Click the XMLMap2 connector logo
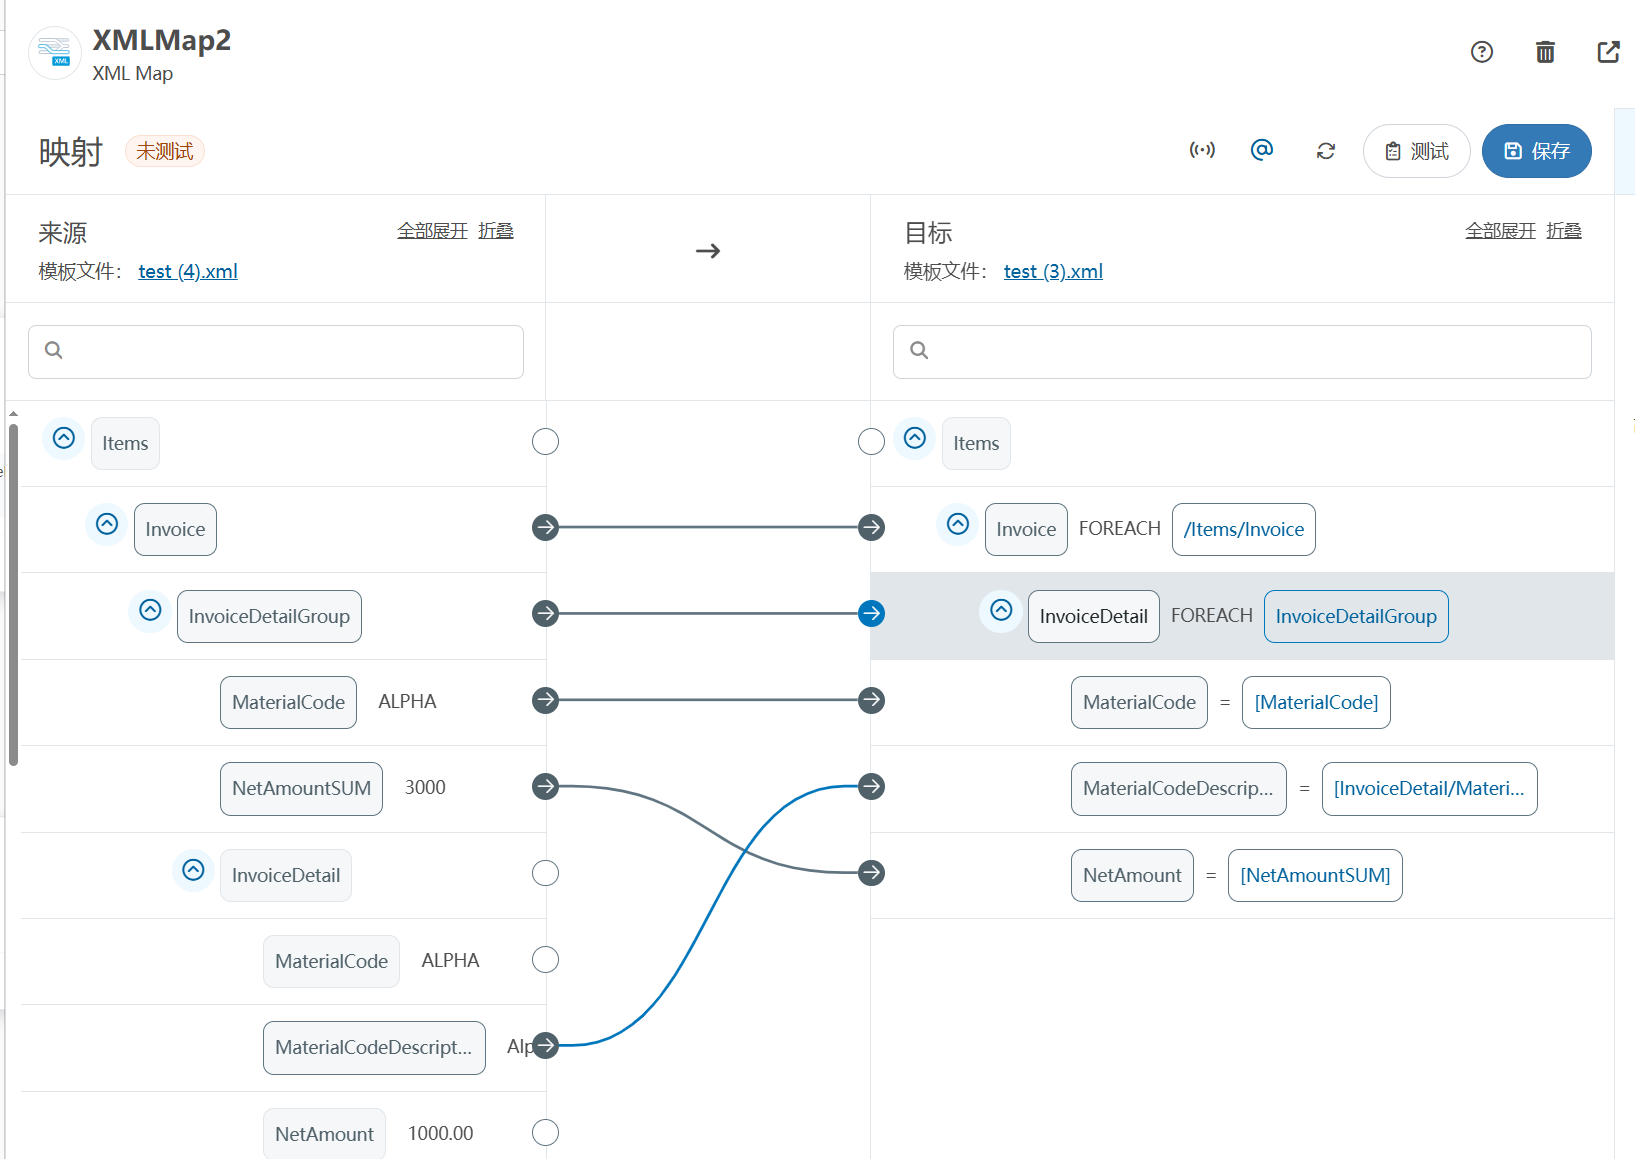 tap(55, 53)
